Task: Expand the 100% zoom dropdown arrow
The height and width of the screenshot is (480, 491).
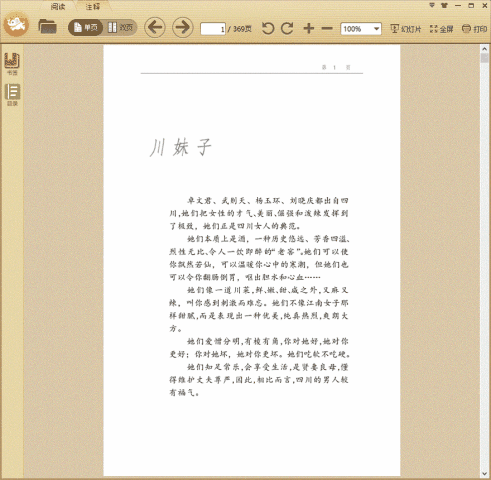Action: coord(376,29)
